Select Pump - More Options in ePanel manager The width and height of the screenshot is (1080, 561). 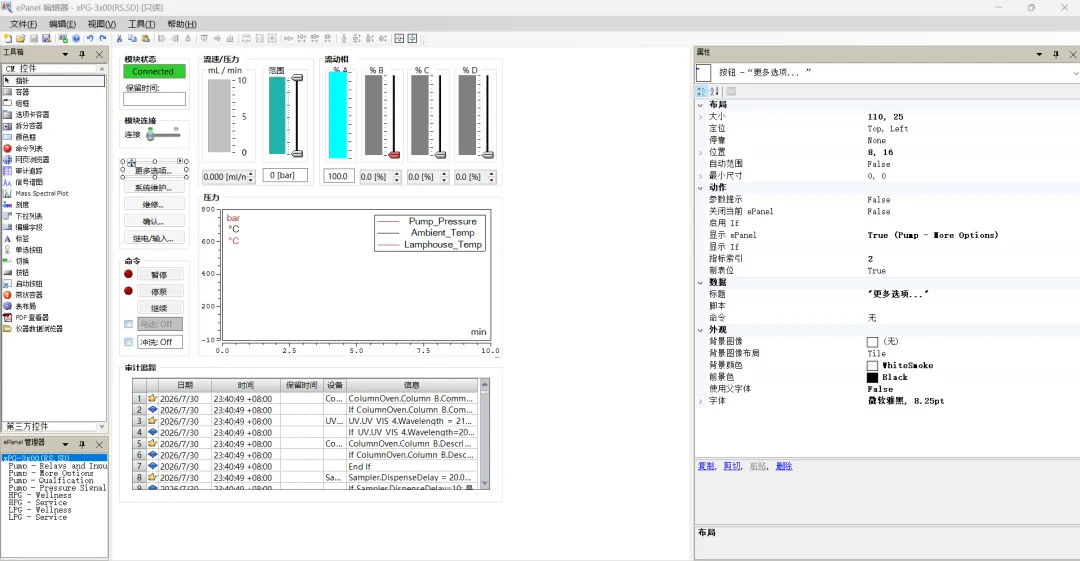(51, 473)
